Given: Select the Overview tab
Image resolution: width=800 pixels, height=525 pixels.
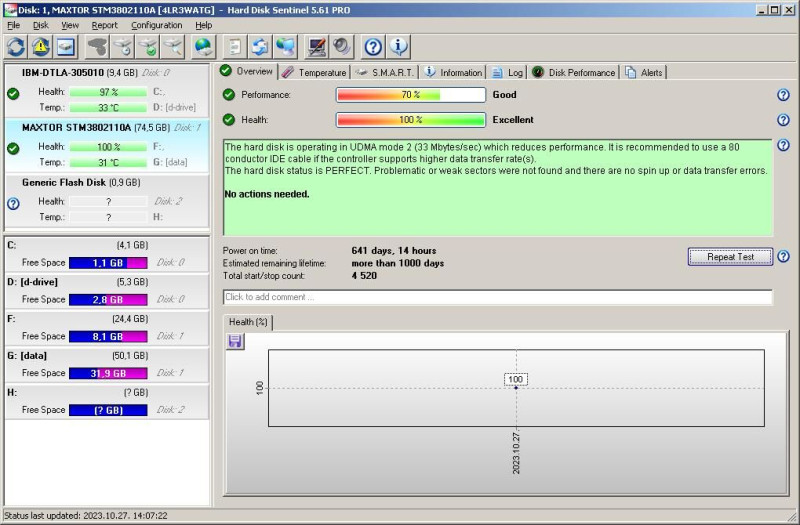Looking at the screenshot, I should [x=247, y=71].
